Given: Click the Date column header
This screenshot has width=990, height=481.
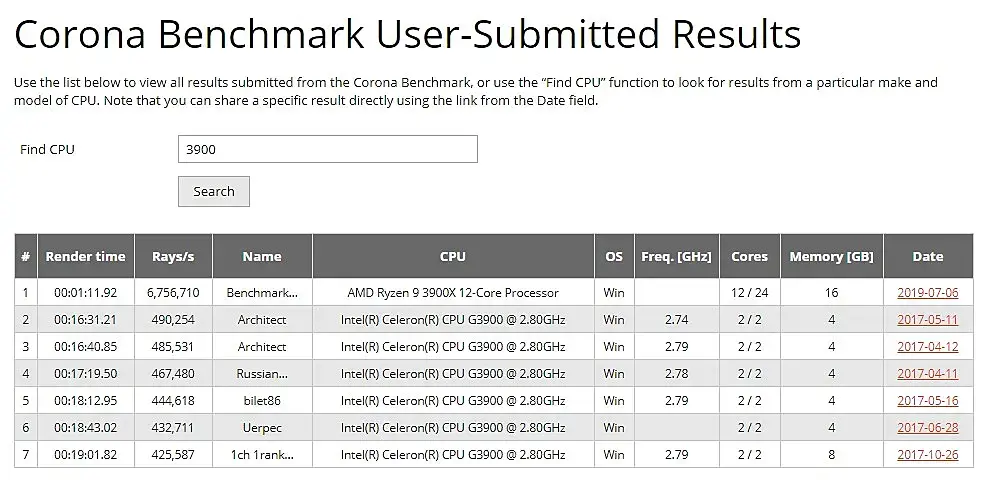Looking at the screenshot, I should click(927, 256).
